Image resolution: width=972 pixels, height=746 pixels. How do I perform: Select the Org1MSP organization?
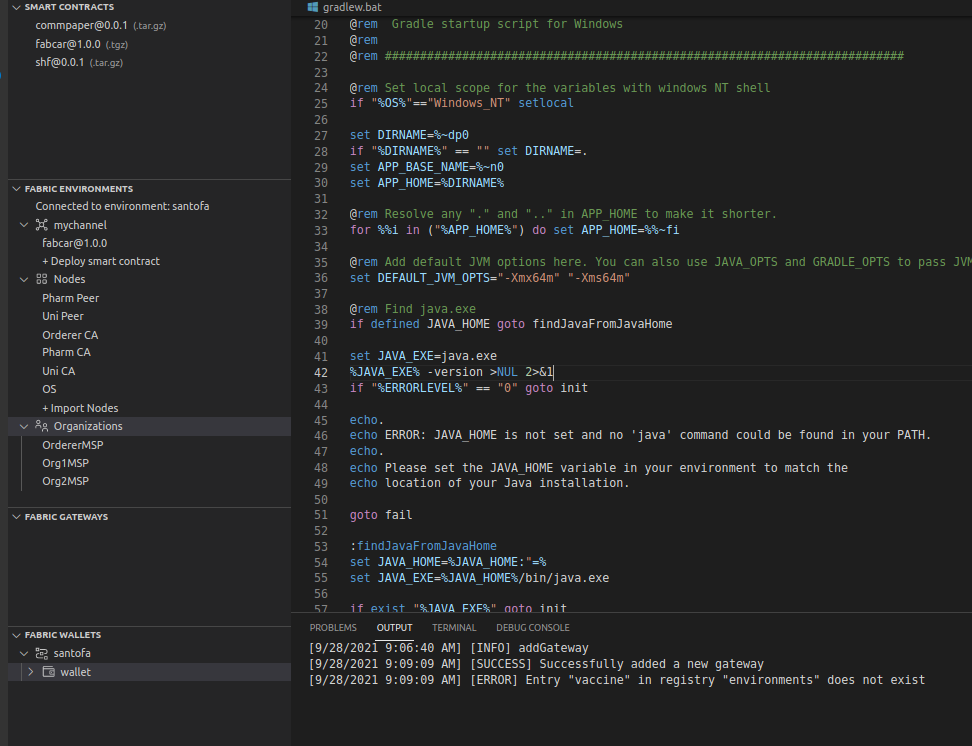(x=65, y=463)
